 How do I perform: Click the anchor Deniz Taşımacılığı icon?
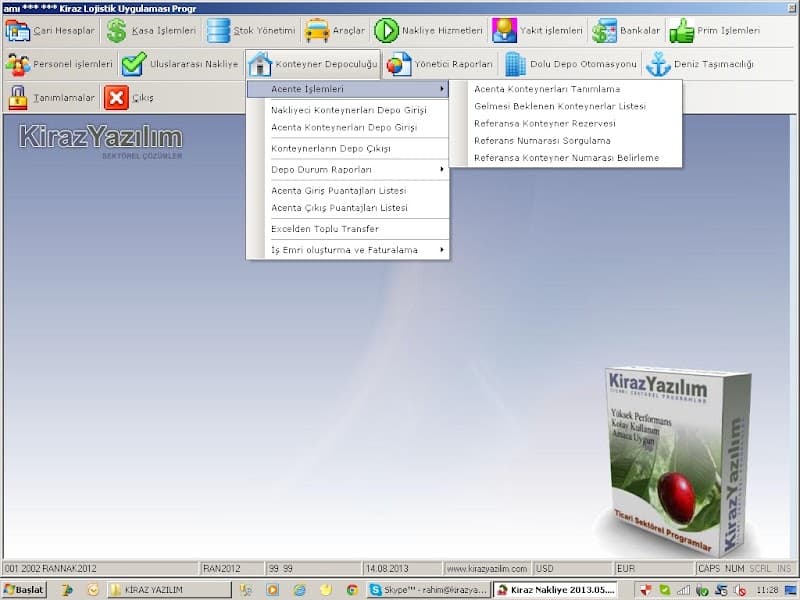(x=658, y=64)
